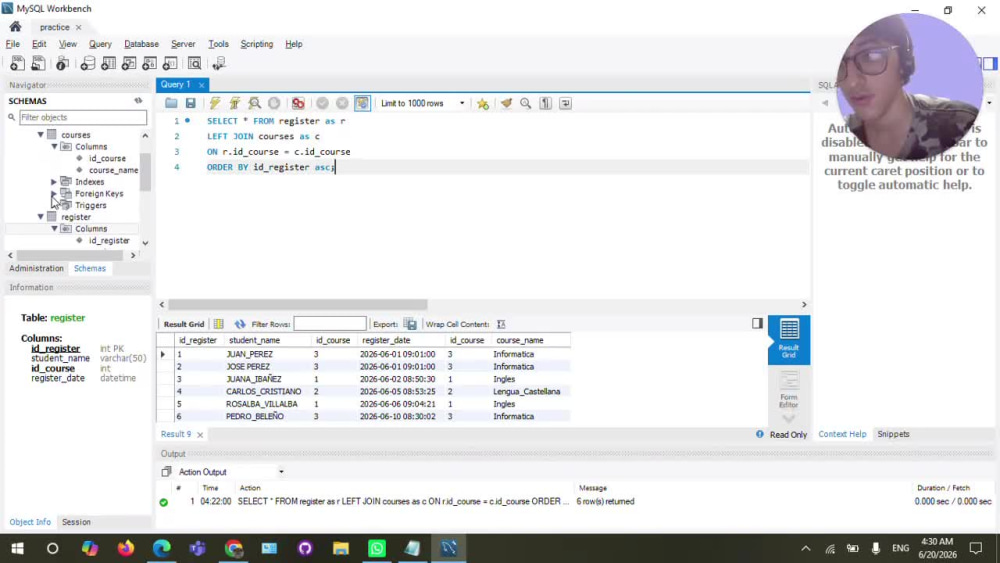Save the script to a file
Screen dimensions: 1000x563
[x=190, y=103]
